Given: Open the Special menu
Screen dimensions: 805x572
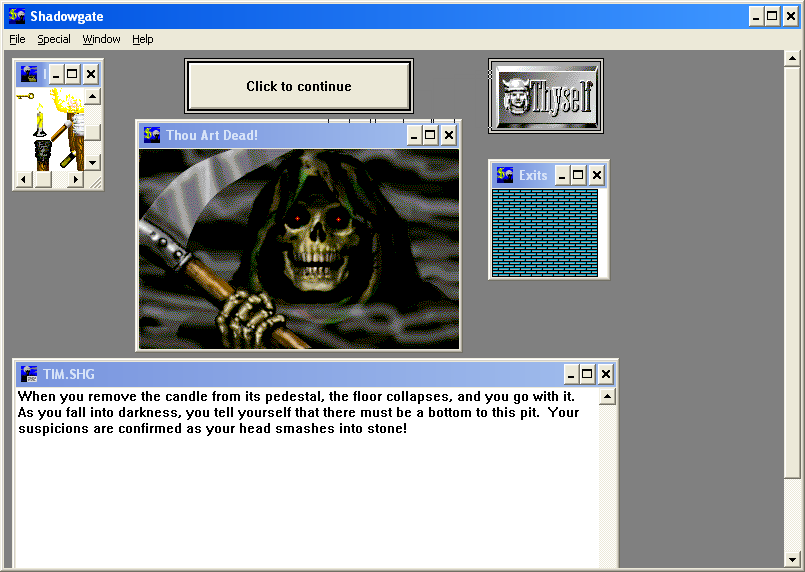Looking at the screenshot, I should tap(54, 39).
